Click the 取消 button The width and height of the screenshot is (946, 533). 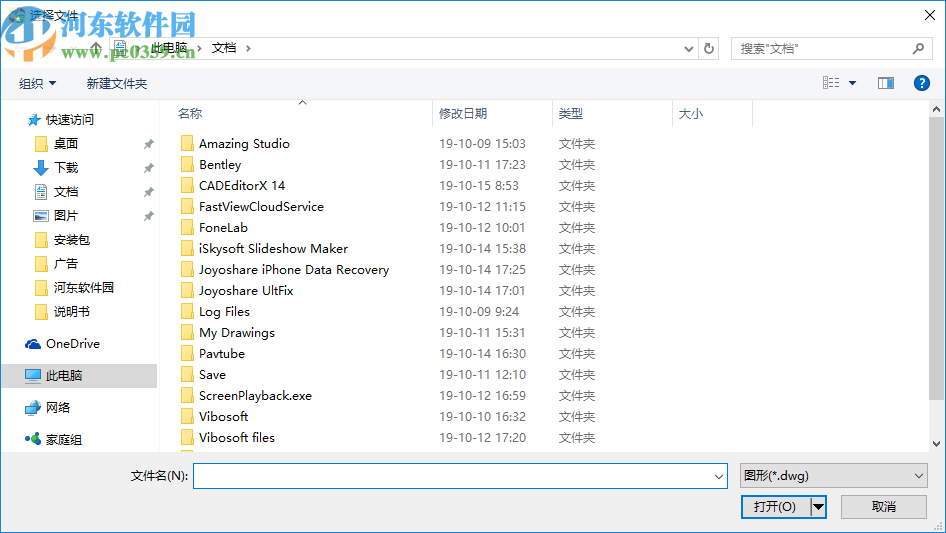[x=884, y=507]
